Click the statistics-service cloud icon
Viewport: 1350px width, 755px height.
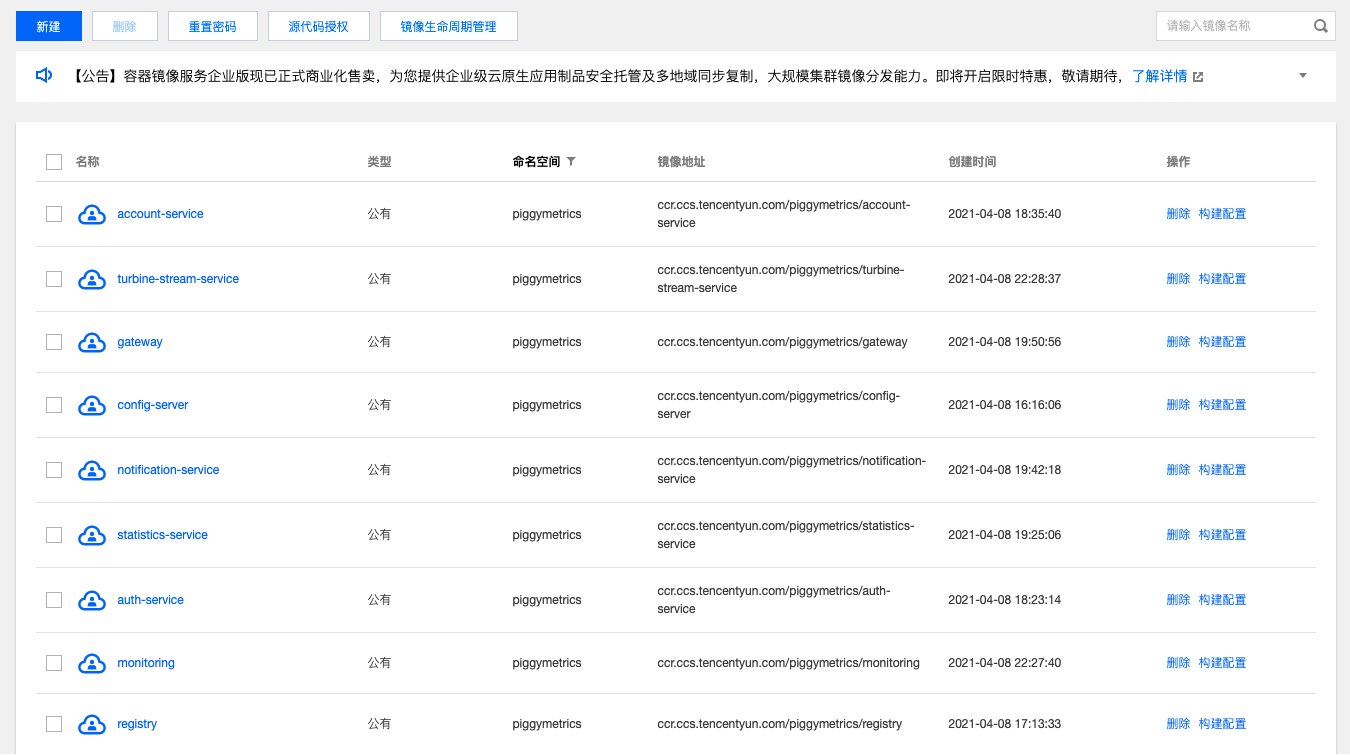point(92,535)
